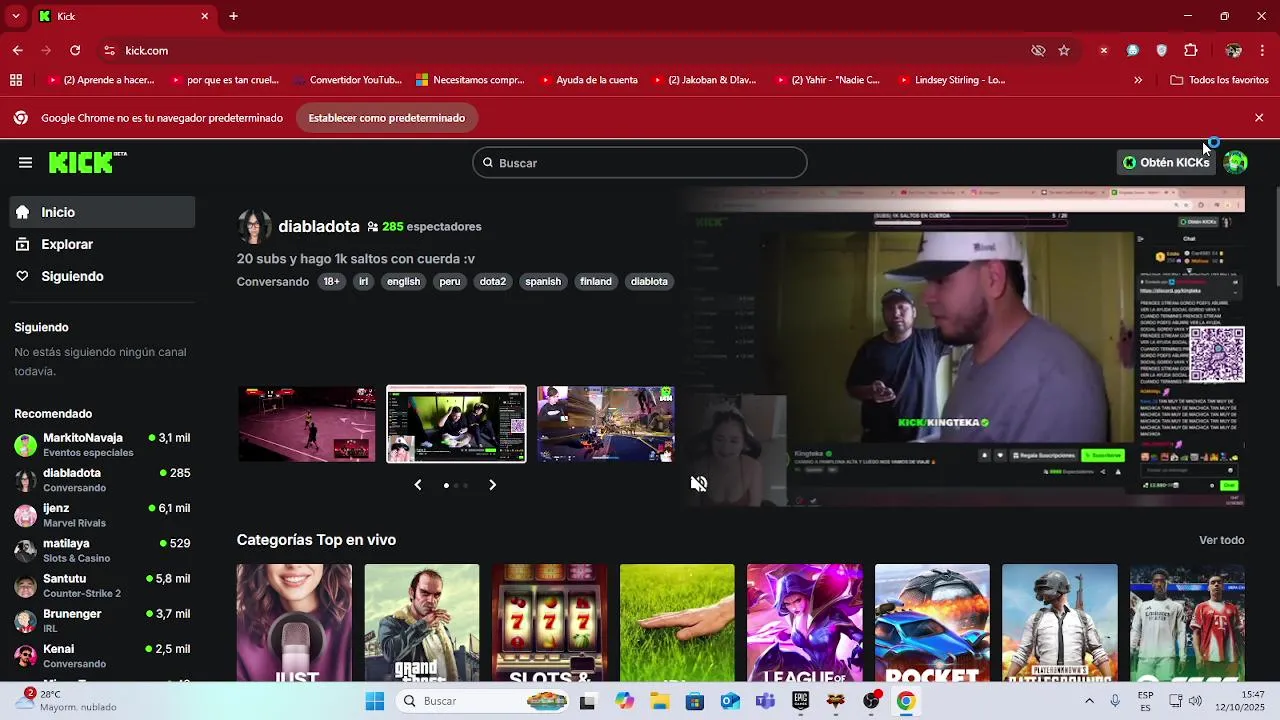Open League of Legends category card
Image resolution: width=1280 pixels, height=720 pixels.
point(805,623)
